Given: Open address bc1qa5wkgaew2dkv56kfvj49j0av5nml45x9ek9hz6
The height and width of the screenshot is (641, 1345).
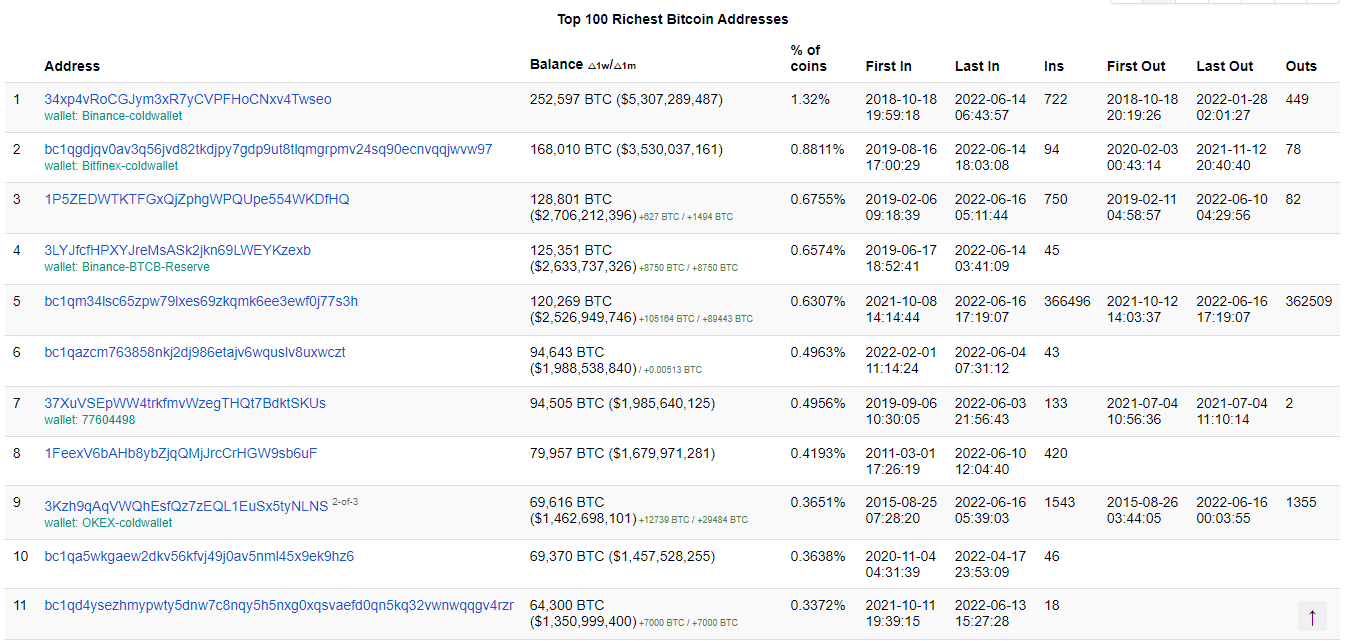Looking at the screenshot, I should click(199, 556).
